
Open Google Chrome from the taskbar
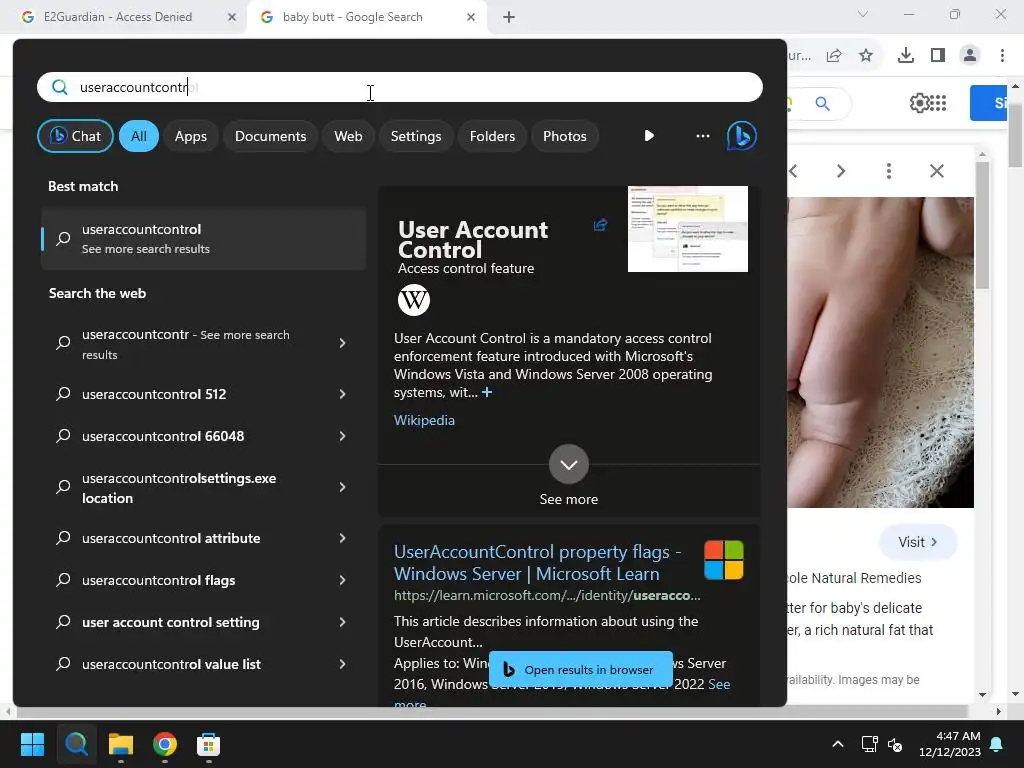click(165, 744)
